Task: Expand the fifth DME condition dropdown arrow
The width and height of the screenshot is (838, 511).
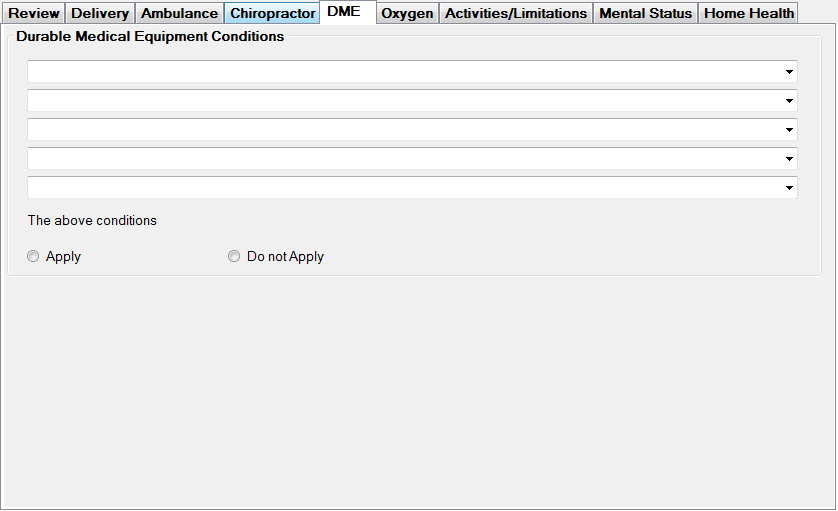Action: pyautogui.click(x=789, y=188)
